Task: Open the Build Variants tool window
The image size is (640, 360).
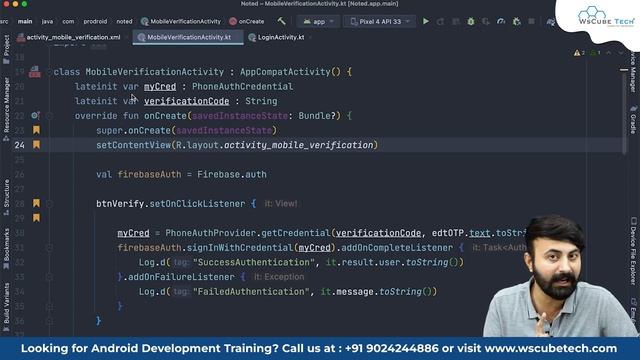Action: tap(6, 306)
